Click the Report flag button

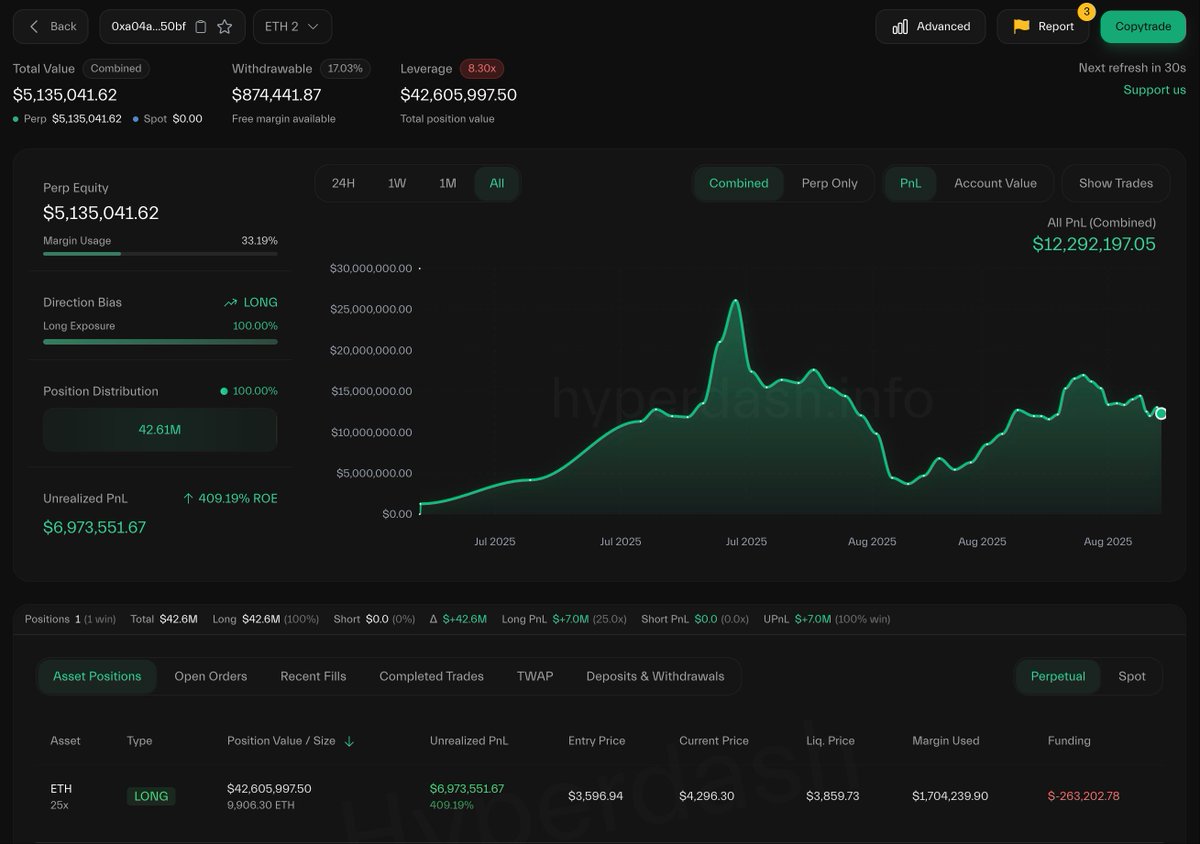click(1043, 26)
